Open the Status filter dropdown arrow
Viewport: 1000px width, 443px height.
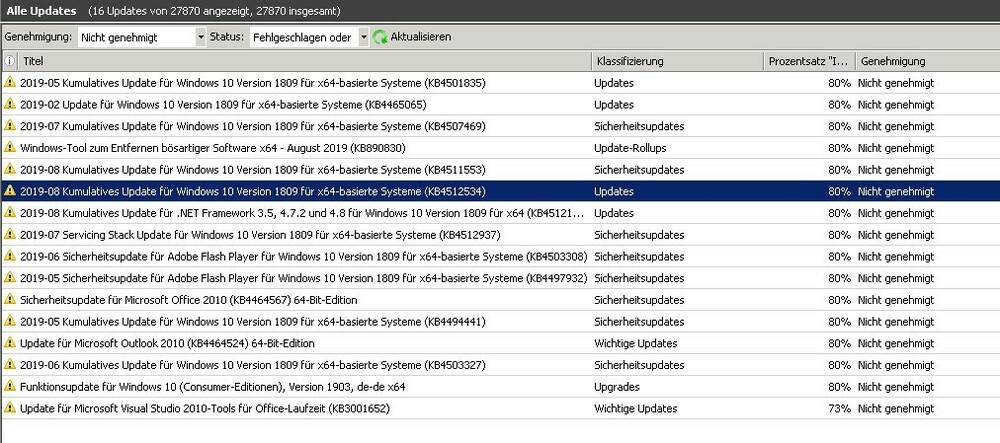coord(363,37)
